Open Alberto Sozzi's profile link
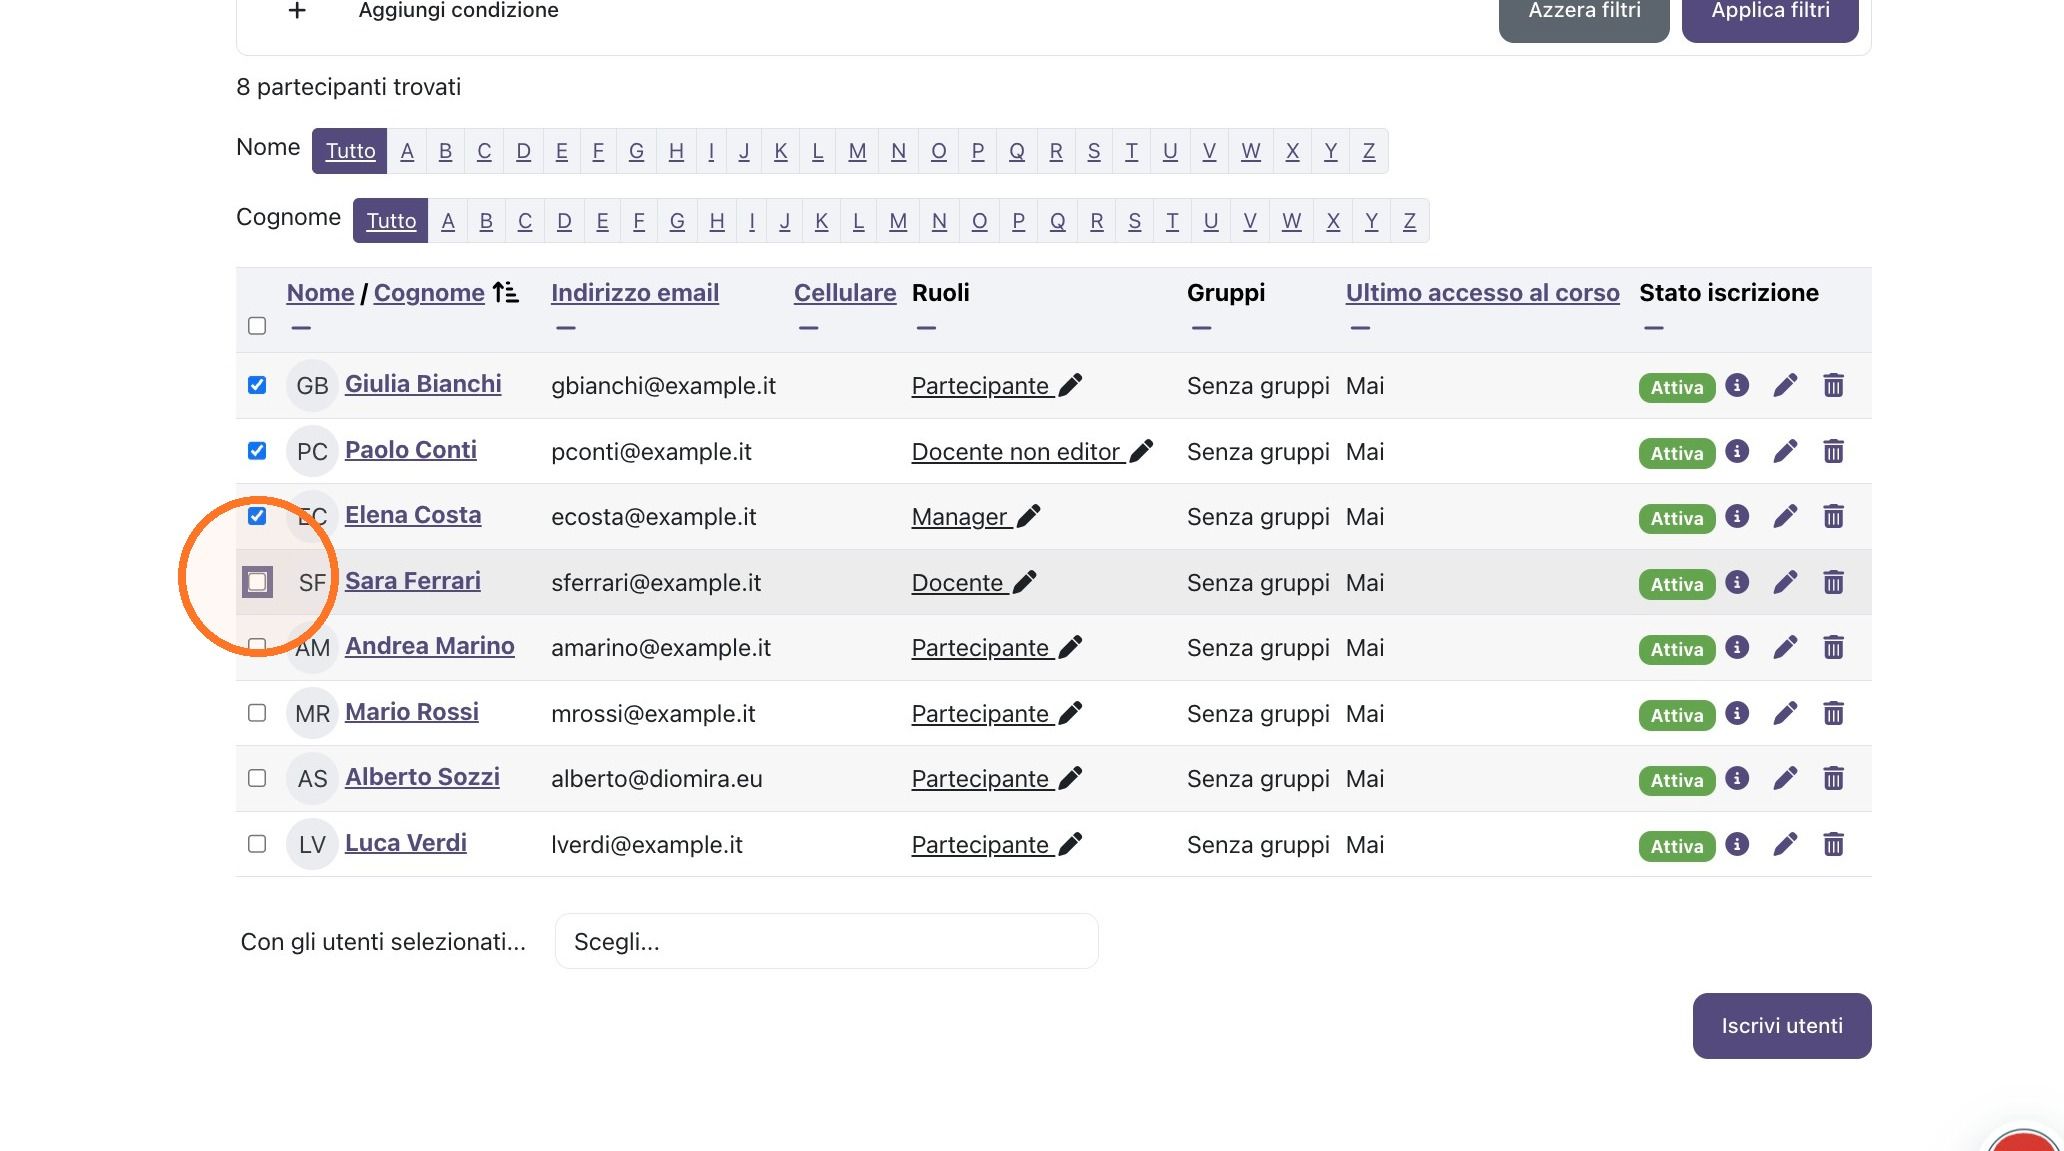The image size is (2064, 1151). pyautogui.click(x=422, y=777)
